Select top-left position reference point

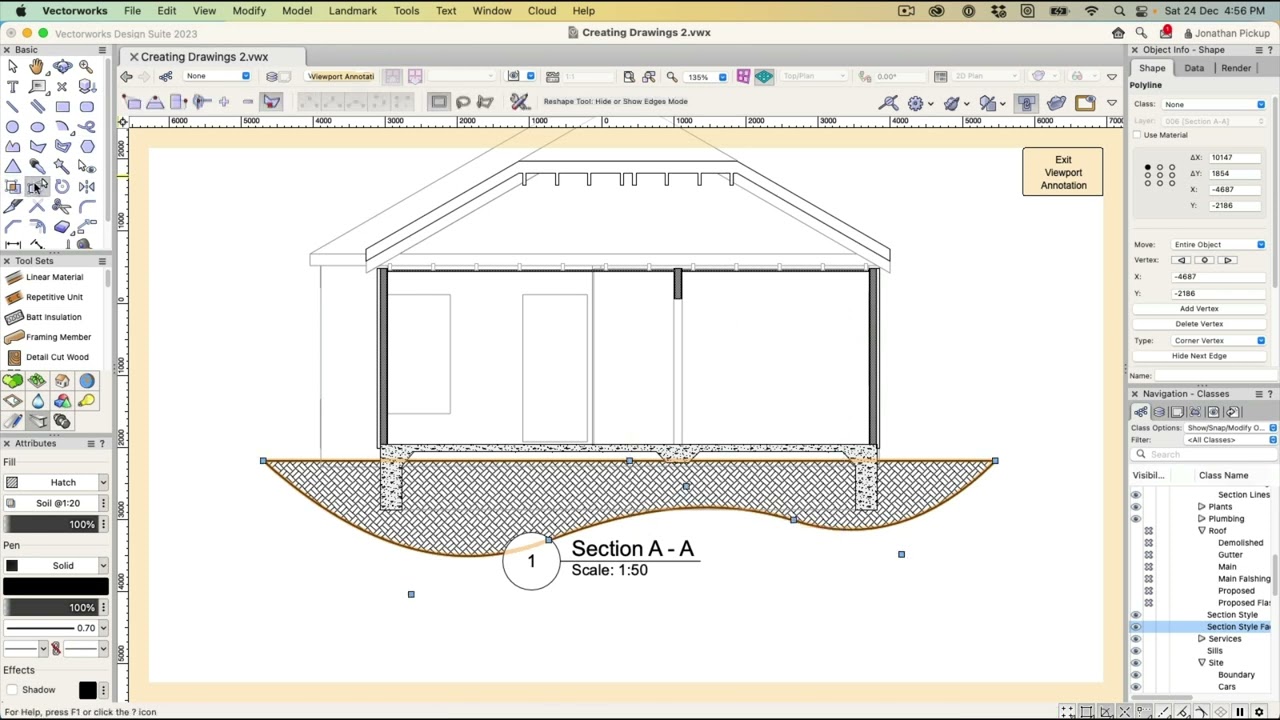pyautogui.click(x=1148, y=167)
